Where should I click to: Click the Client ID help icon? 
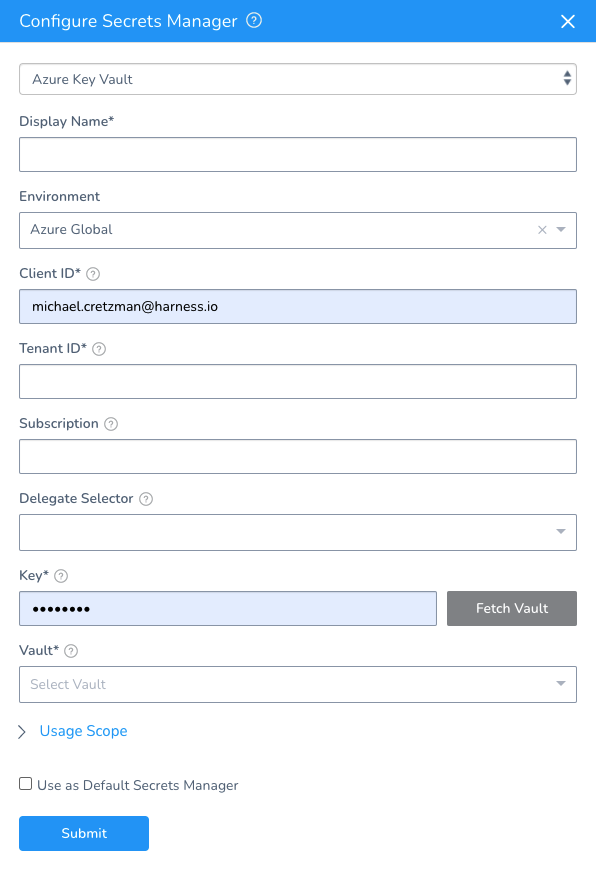(93, 274)
